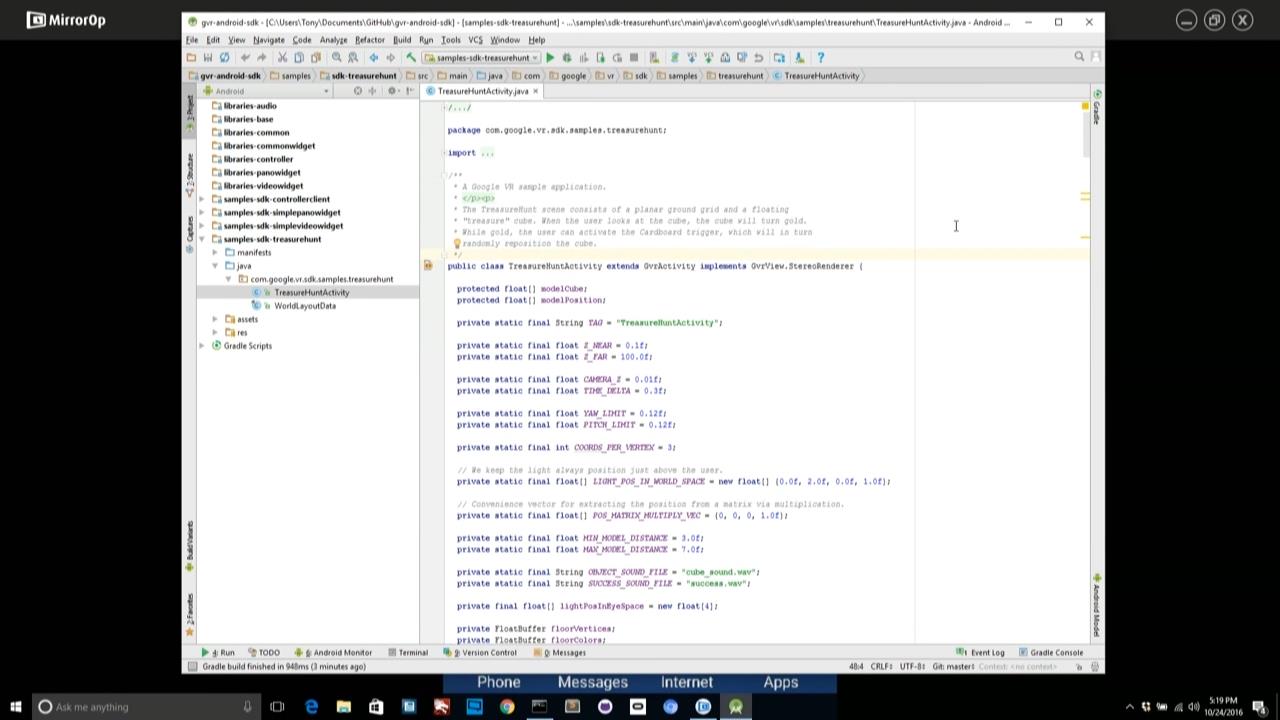Click the Synchronize toolbar icon
This screenshot has width=1280, height=720.
225,57
